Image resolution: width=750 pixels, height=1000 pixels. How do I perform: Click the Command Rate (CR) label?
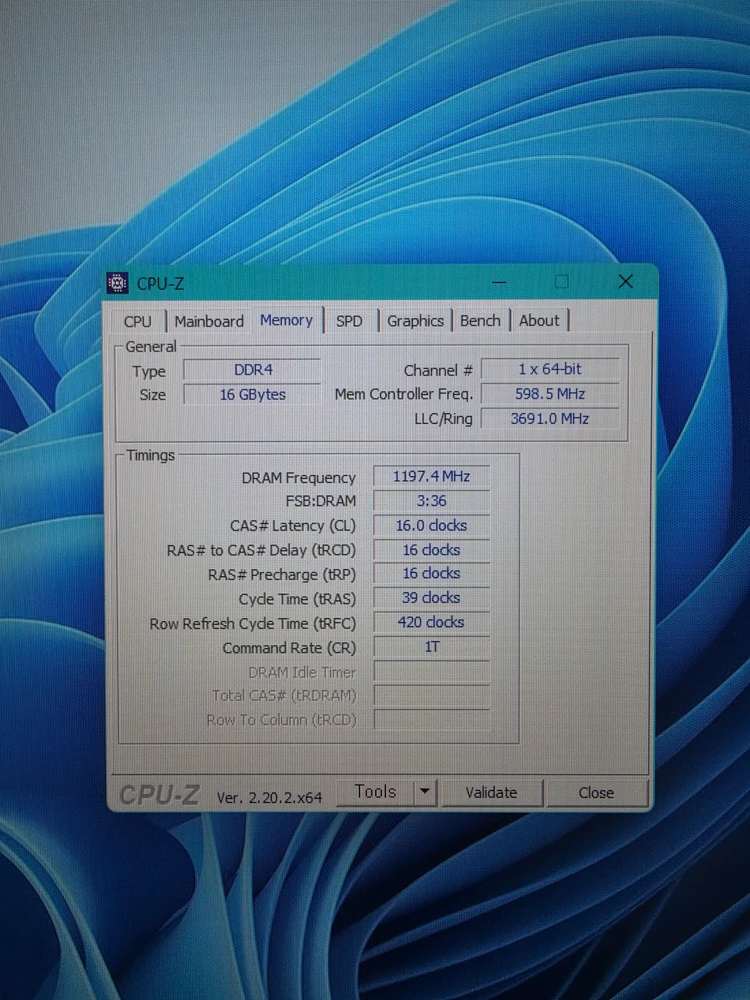(x=289, y=648)
